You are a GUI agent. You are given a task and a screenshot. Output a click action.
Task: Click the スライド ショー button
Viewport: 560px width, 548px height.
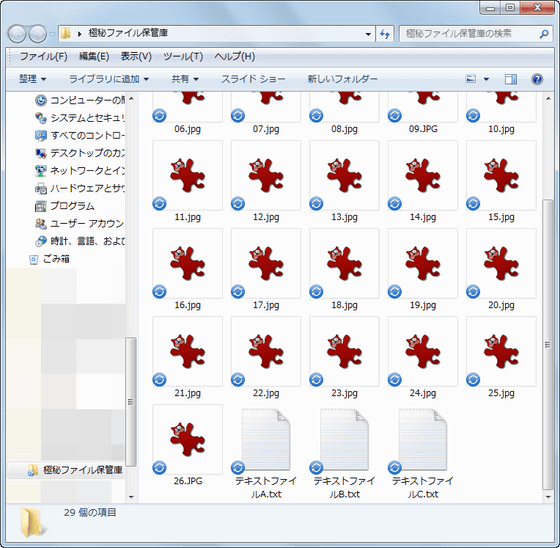pyautogui.click(x=253, y=79)
